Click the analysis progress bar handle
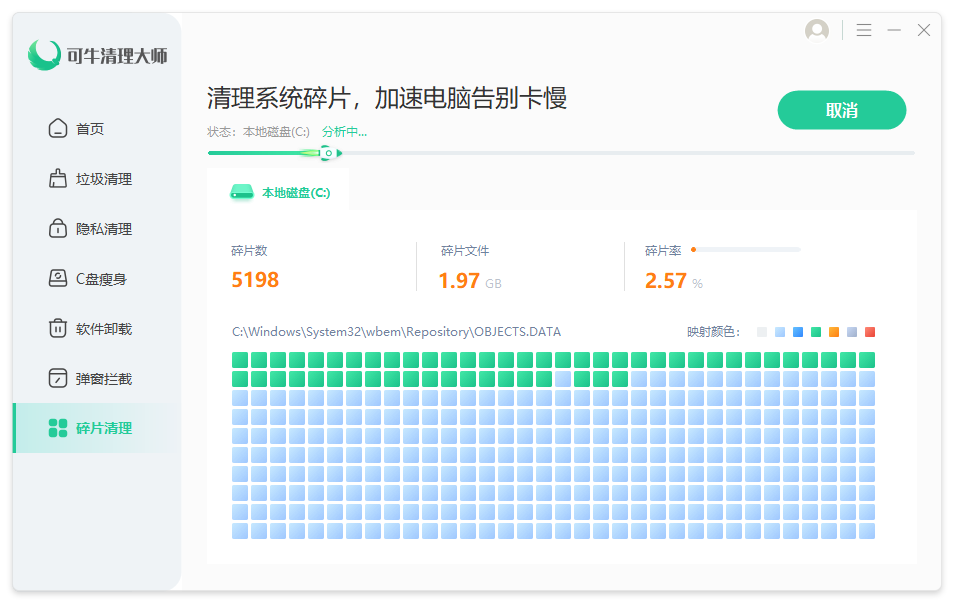Viewport: 954px width, 604px height. pos(326,153)
